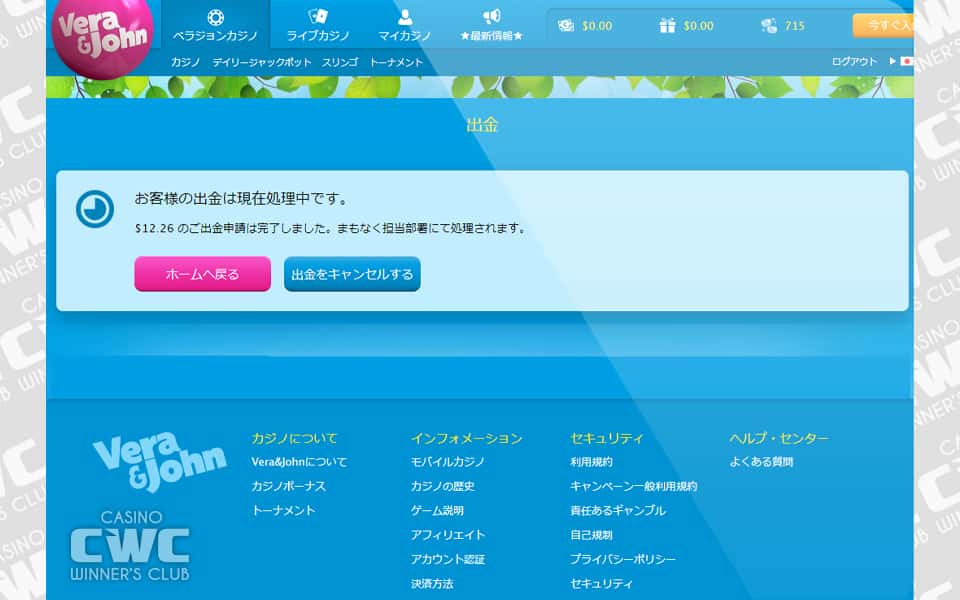The image size is (960, 600).
Task: Open the カジノボーナス footer link
Action: point(288,486)
